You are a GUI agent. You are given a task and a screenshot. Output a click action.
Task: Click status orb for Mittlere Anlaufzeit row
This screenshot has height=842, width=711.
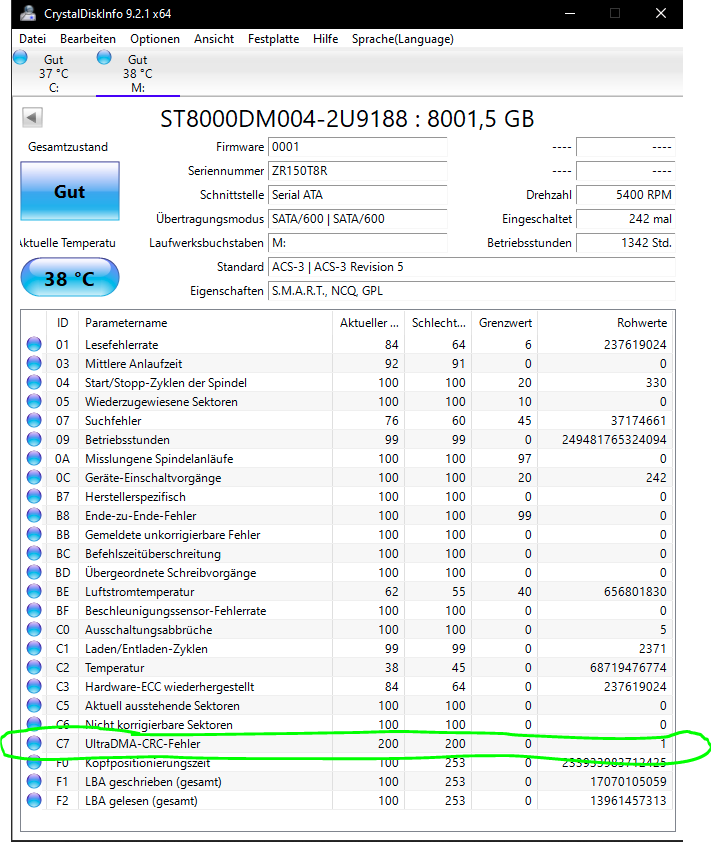point(34,364)
